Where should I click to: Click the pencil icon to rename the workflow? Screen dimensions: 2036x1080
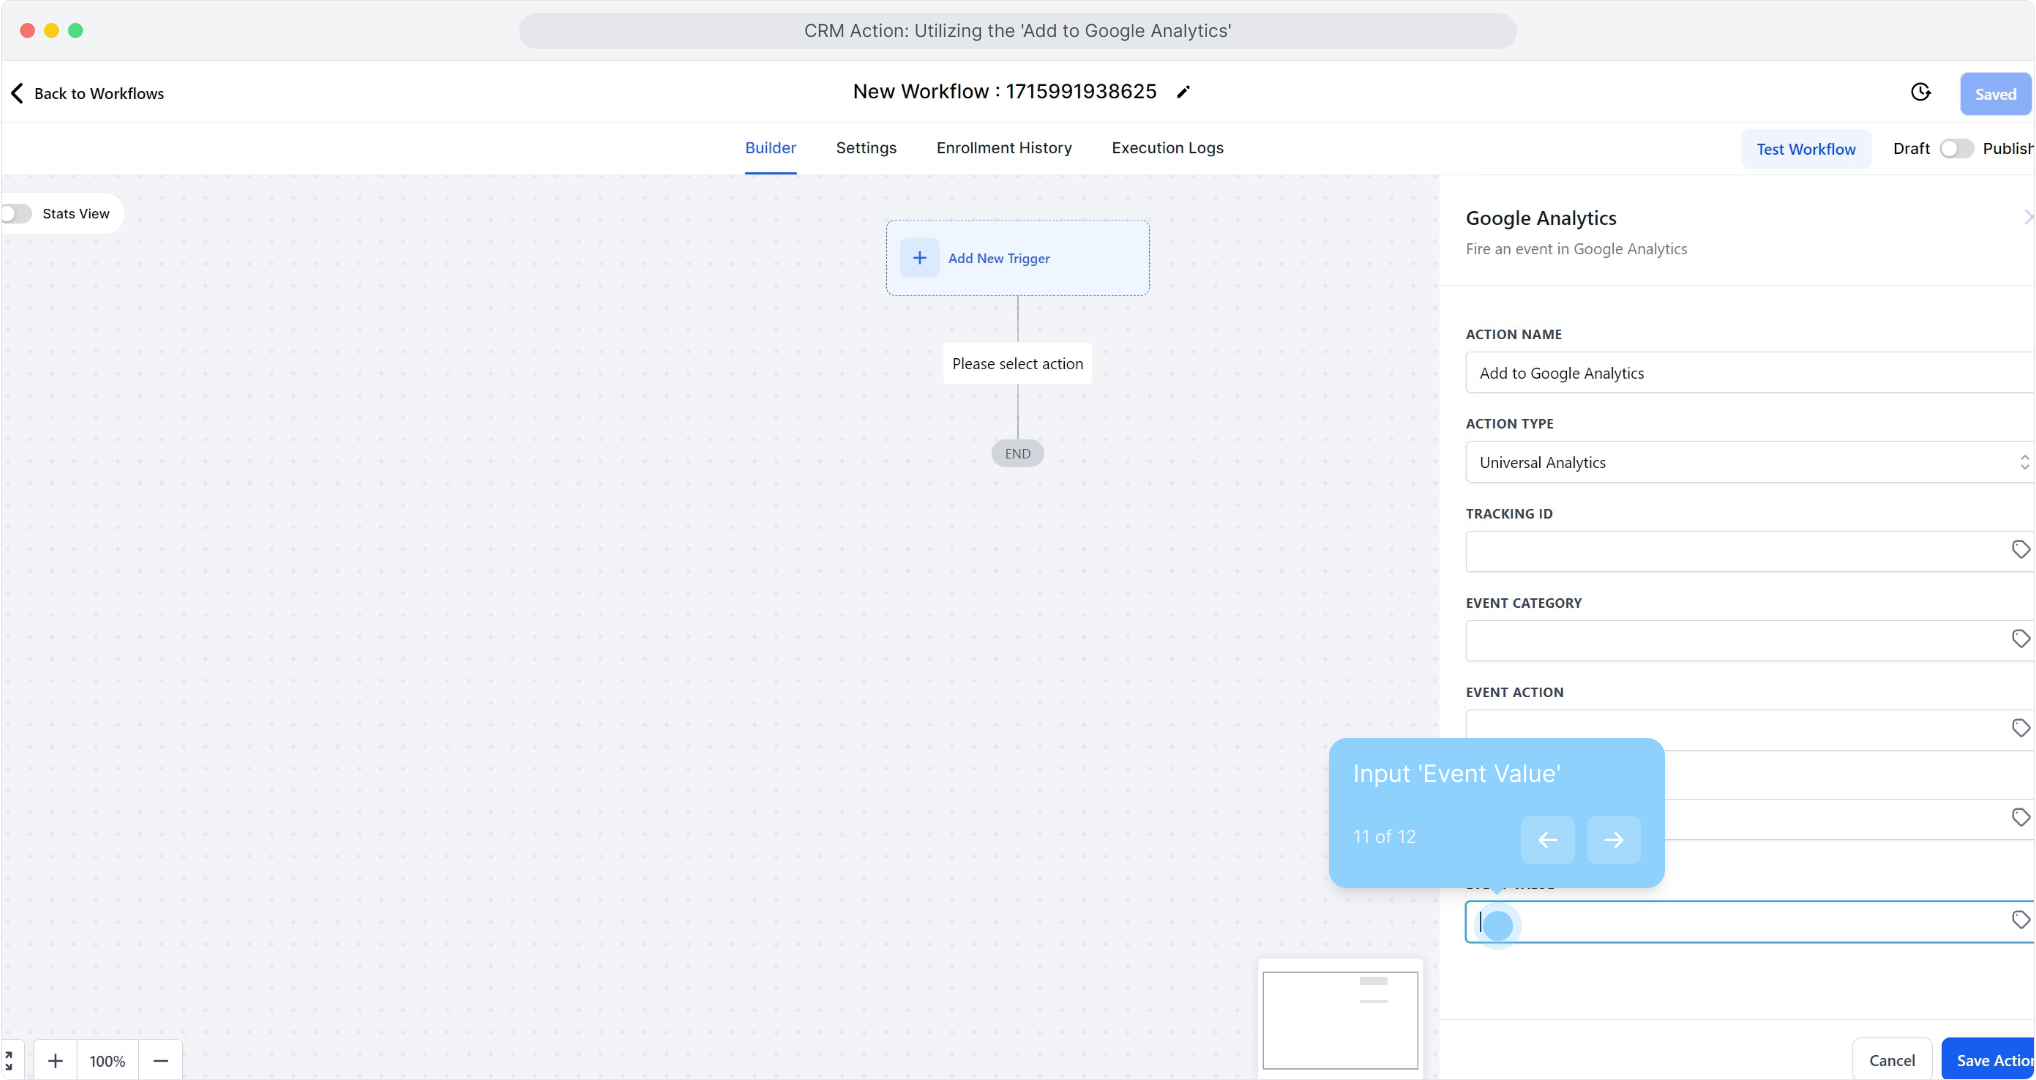pos(1183,92)
